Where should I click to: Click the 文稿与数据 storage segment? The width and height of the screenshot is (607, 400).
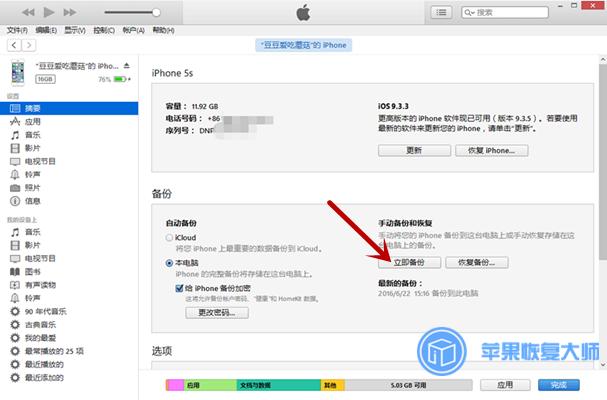point(278,385)
